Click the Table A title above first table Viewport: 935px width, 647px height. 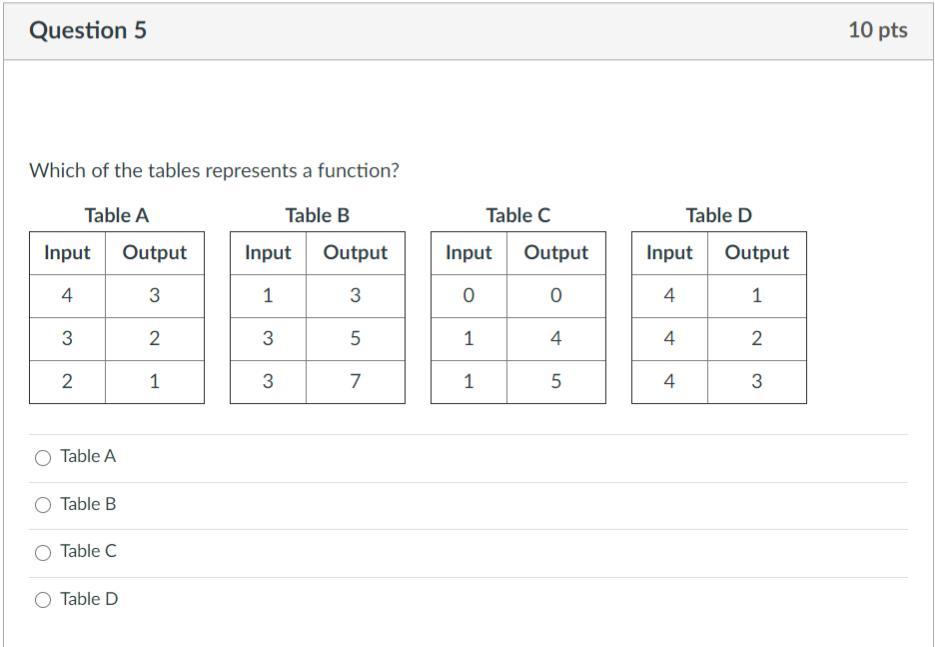[x=117, y=215]
